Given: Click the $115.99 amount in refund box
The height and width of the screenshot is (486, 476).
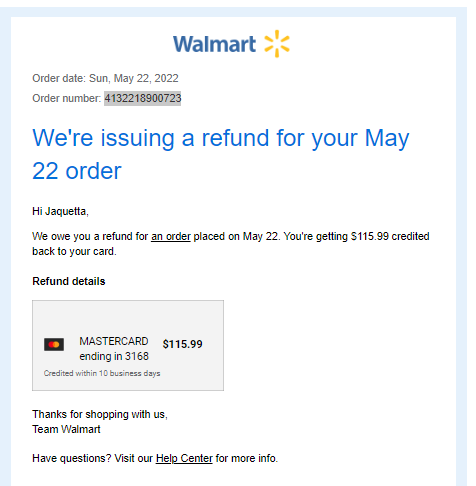Looking at the screenshot, I should tap(182, 344).
